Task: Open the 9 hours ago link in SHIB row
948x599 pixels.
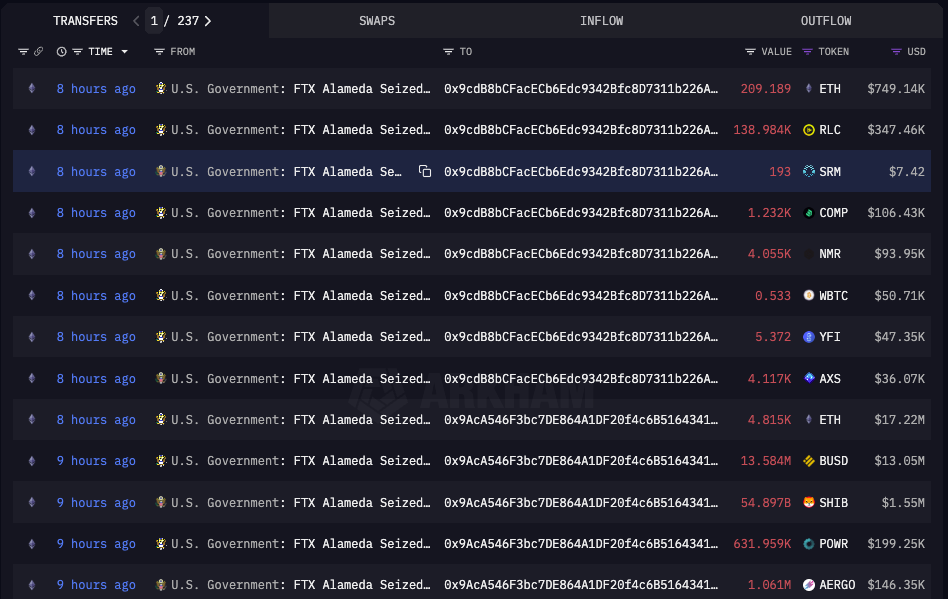Action: pos(96,502)
